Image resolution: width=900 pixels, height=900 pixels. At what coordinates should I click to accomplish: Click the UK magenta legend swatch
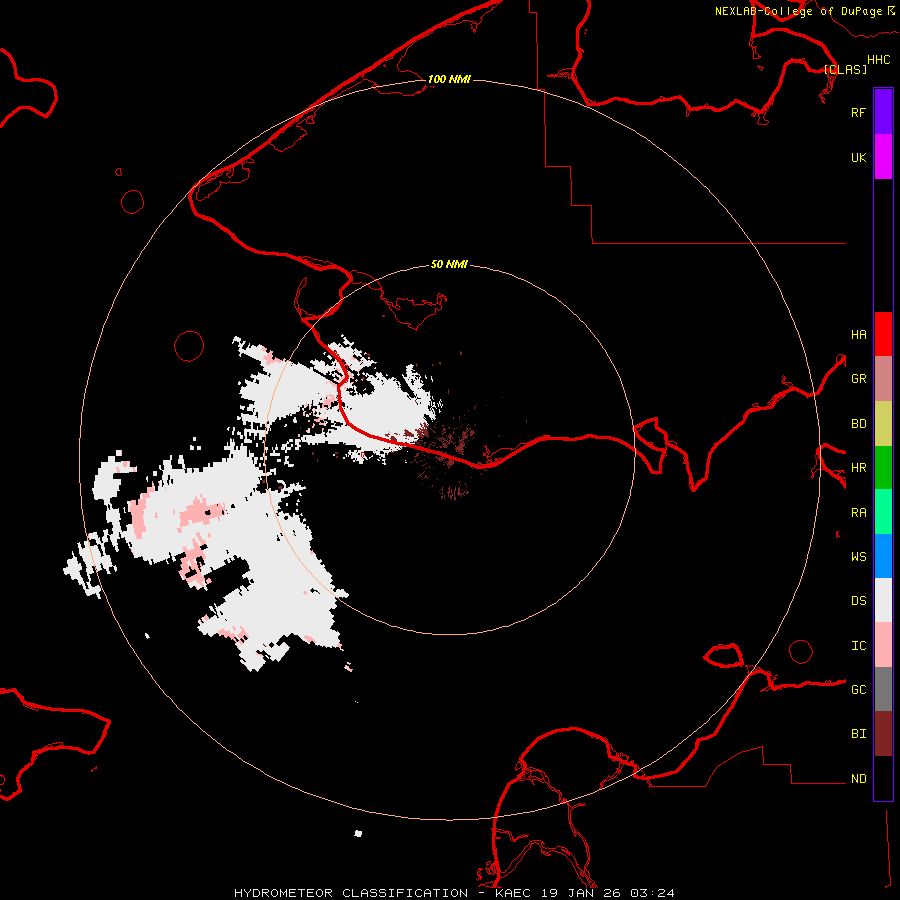tap(883, 157)
